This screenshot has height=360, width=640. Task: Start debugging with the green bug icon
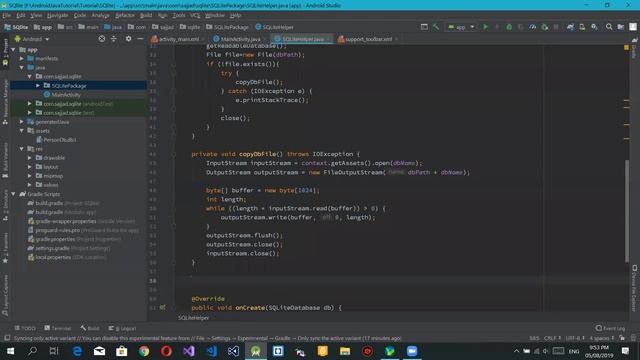(509, 27)
